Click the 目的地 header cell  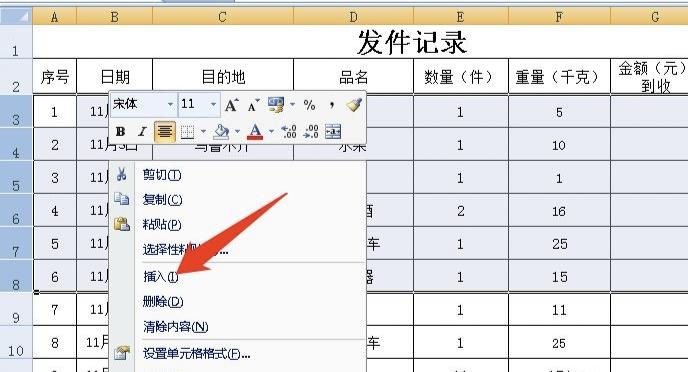click(x=222, y=76)
